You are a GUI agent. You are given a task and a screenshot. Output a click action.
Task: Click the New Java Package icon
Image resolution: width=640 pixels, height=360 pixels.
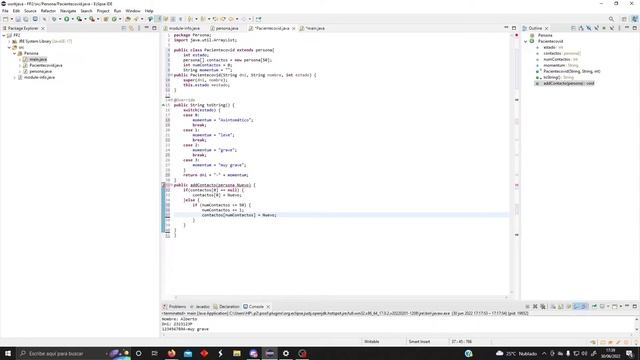pyautogui.click(x=106, y=19)
